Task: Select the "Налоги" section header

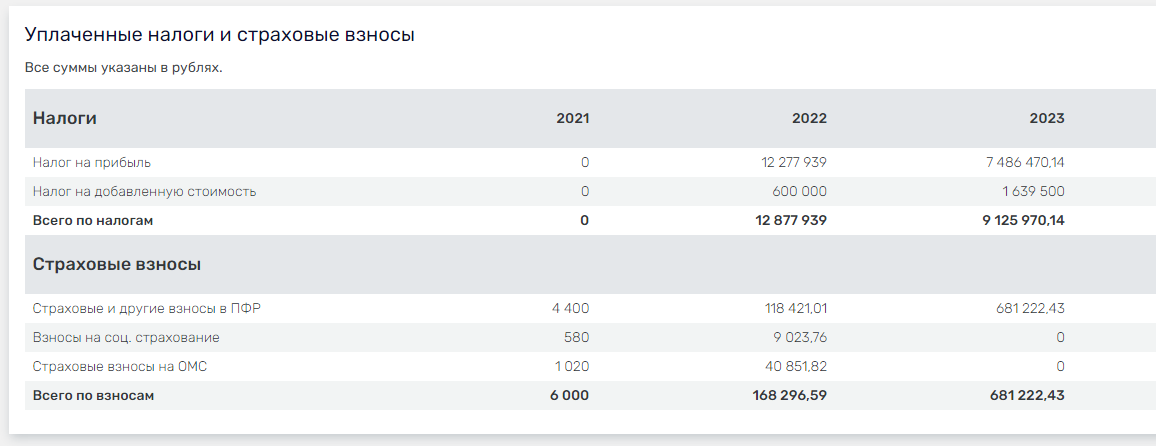Action: [65, 118]
